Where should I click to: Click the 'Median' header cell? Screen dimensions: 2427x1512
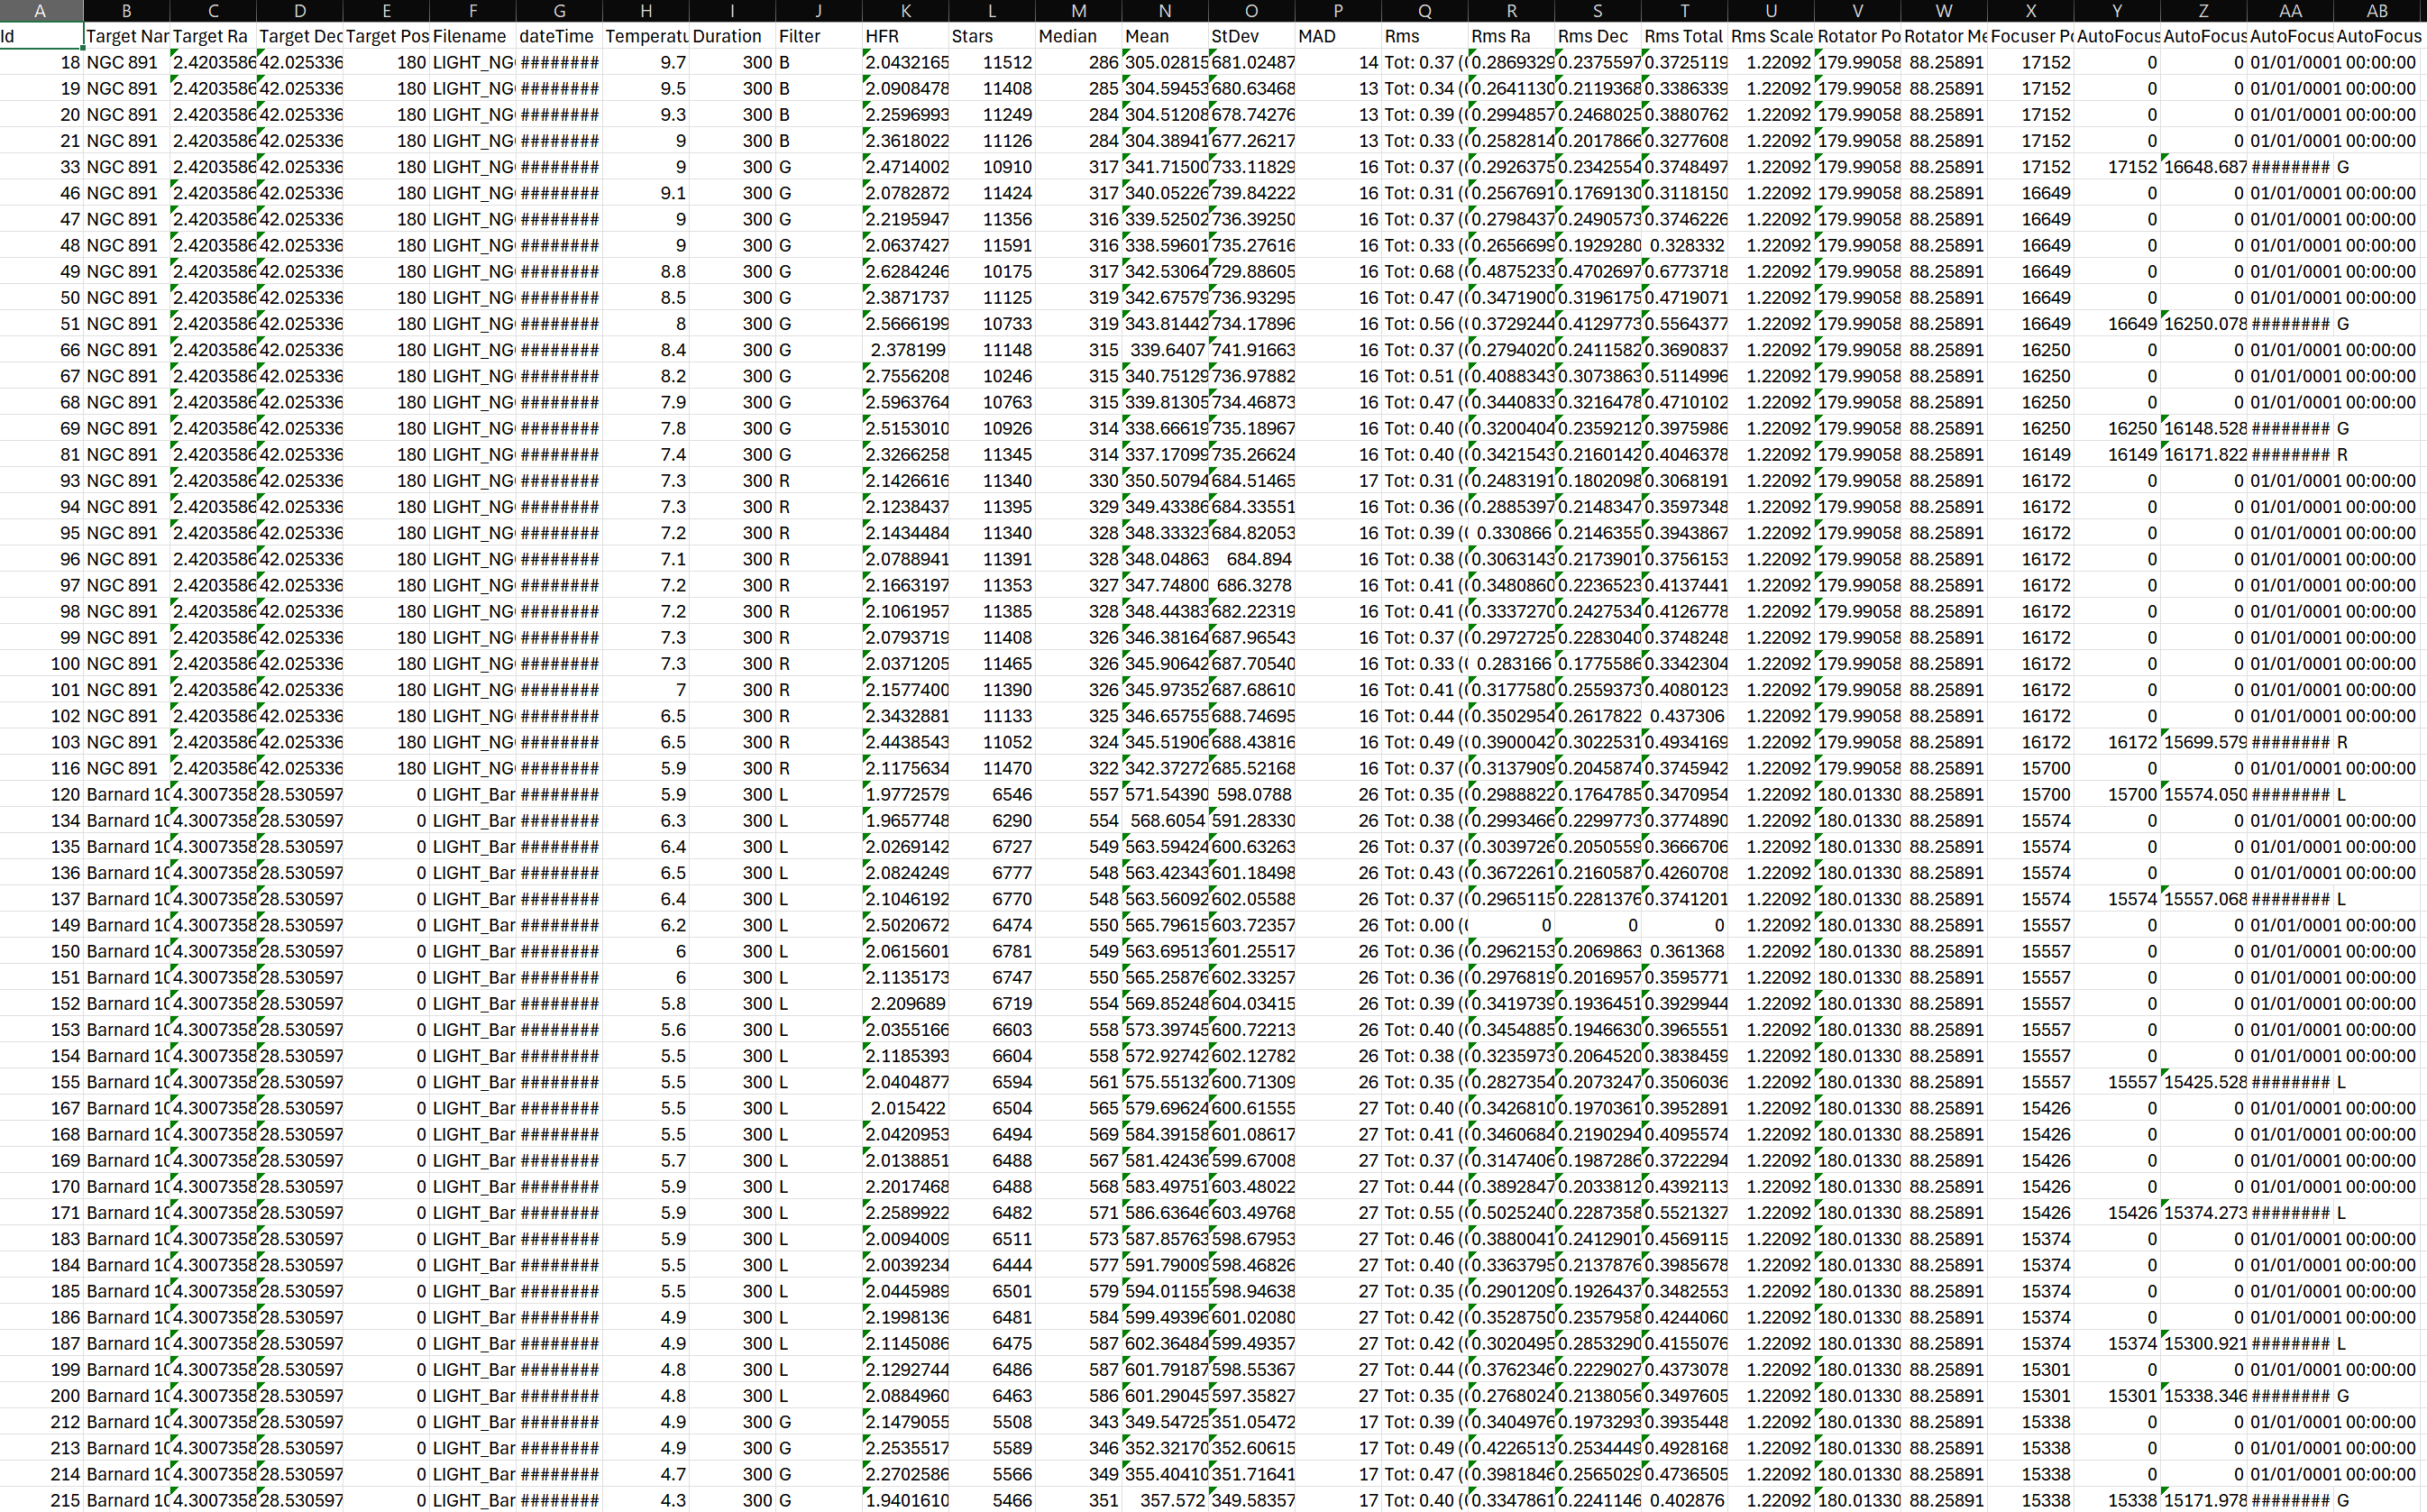point(1078,36)
